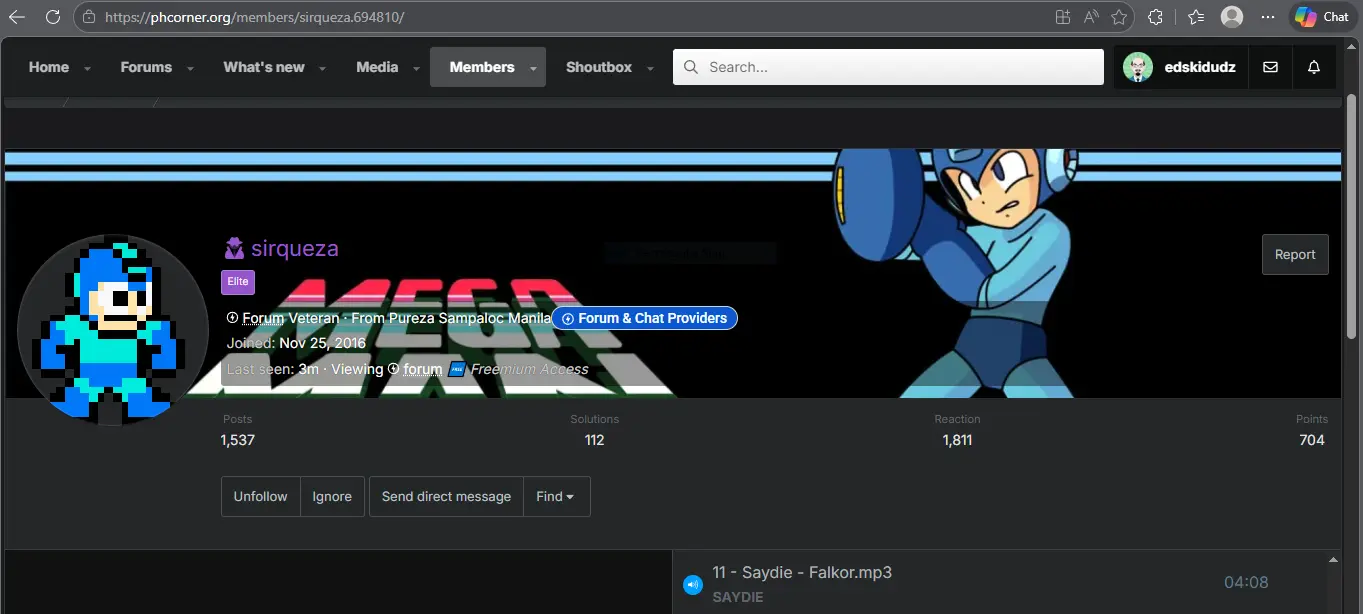Go back using the browser back arrow
Image resolution: width=1363 pixels, height=614 pixels.
(17, 17)
